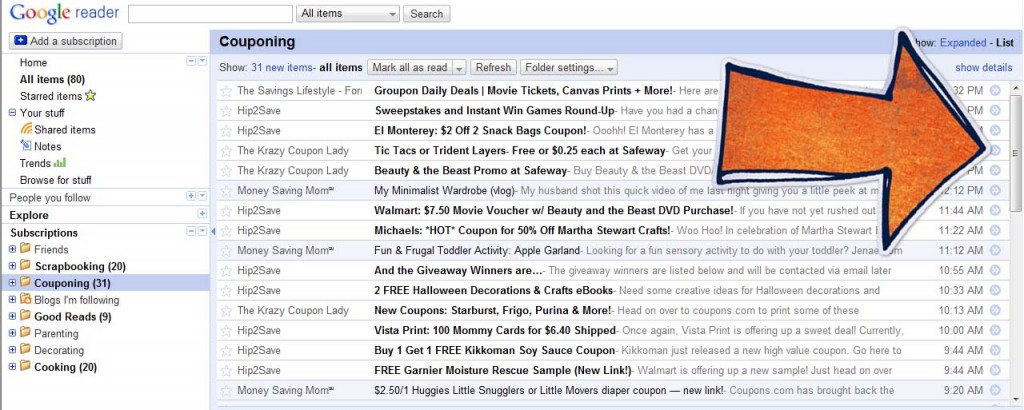Click in the search text field
The height and width of the screenshot is (410, 1024).
click(210, 14)
